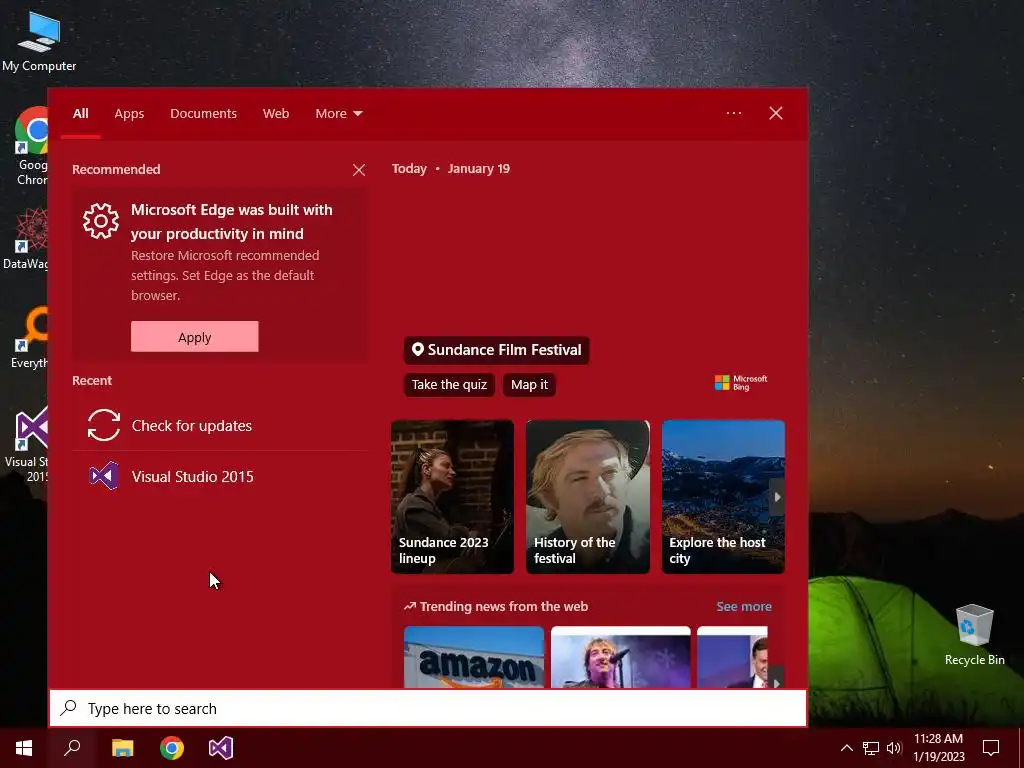Open the Windows Start menu
Image resolution: width=1024 pixels, height=768 pixels.
tap(24, 748)
